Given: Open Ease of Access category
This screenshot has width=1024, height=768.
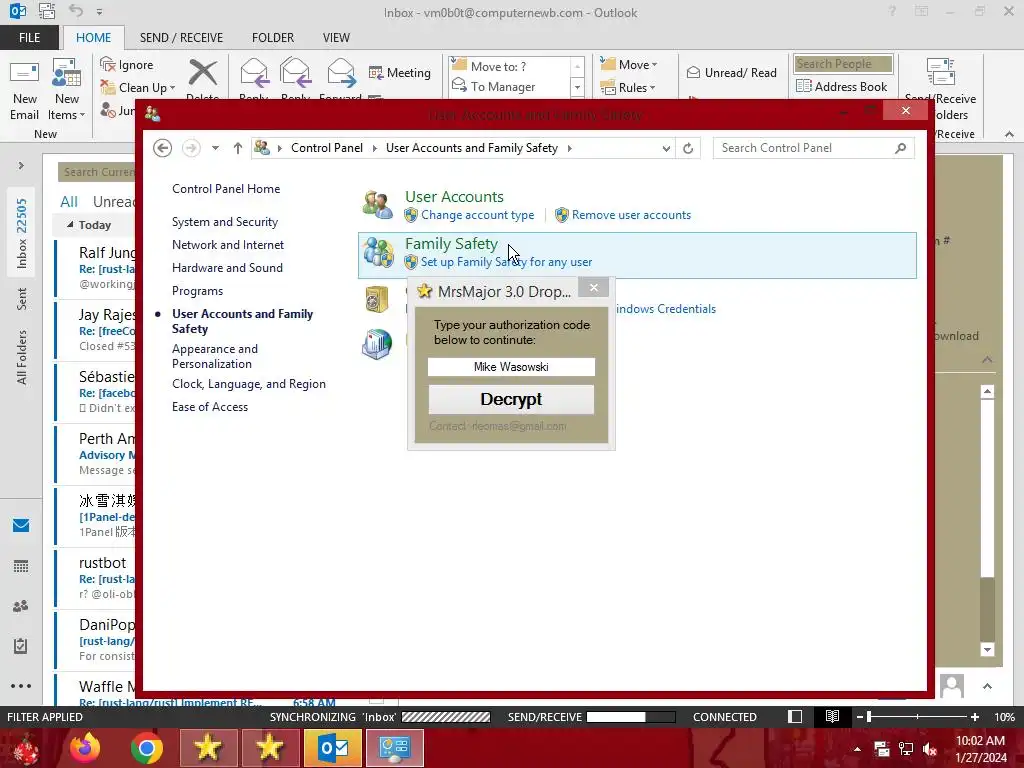Looking at the screenshot, I should click(210, 407).
